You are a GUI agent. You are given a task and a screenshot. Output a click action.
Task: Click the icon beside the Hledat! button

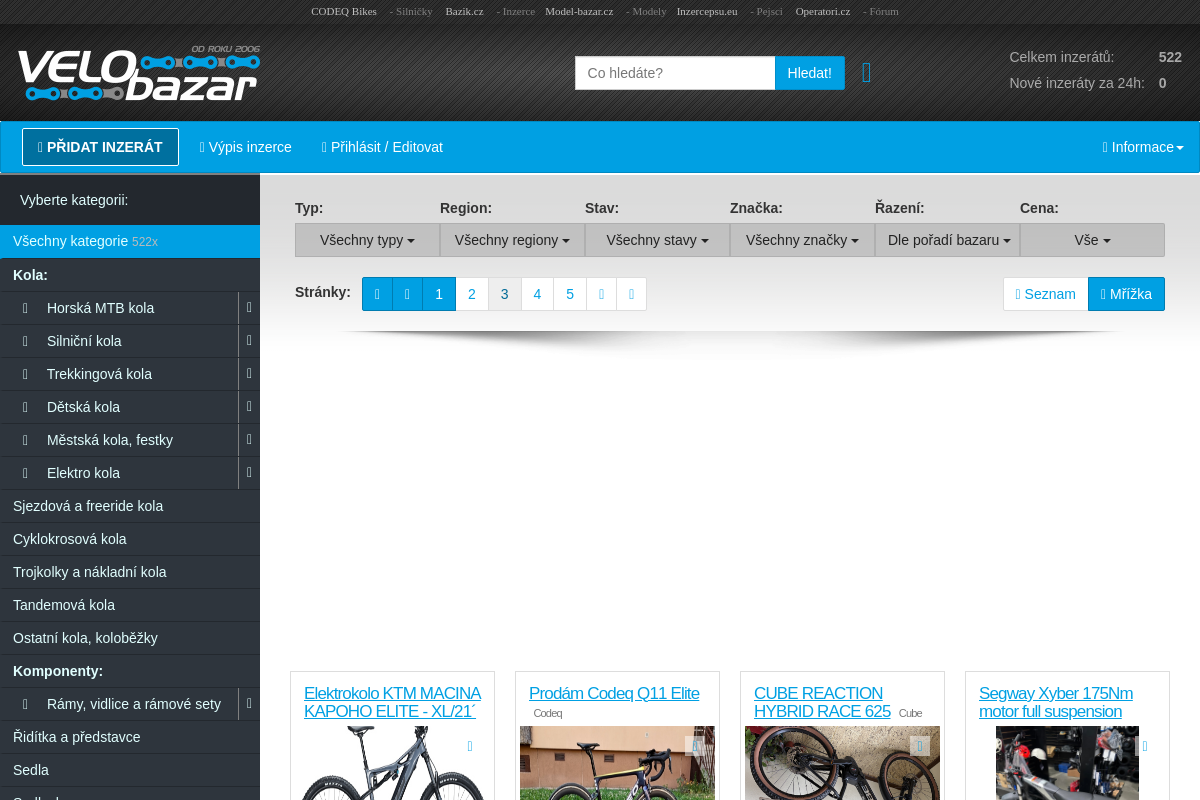pos(866,73)
